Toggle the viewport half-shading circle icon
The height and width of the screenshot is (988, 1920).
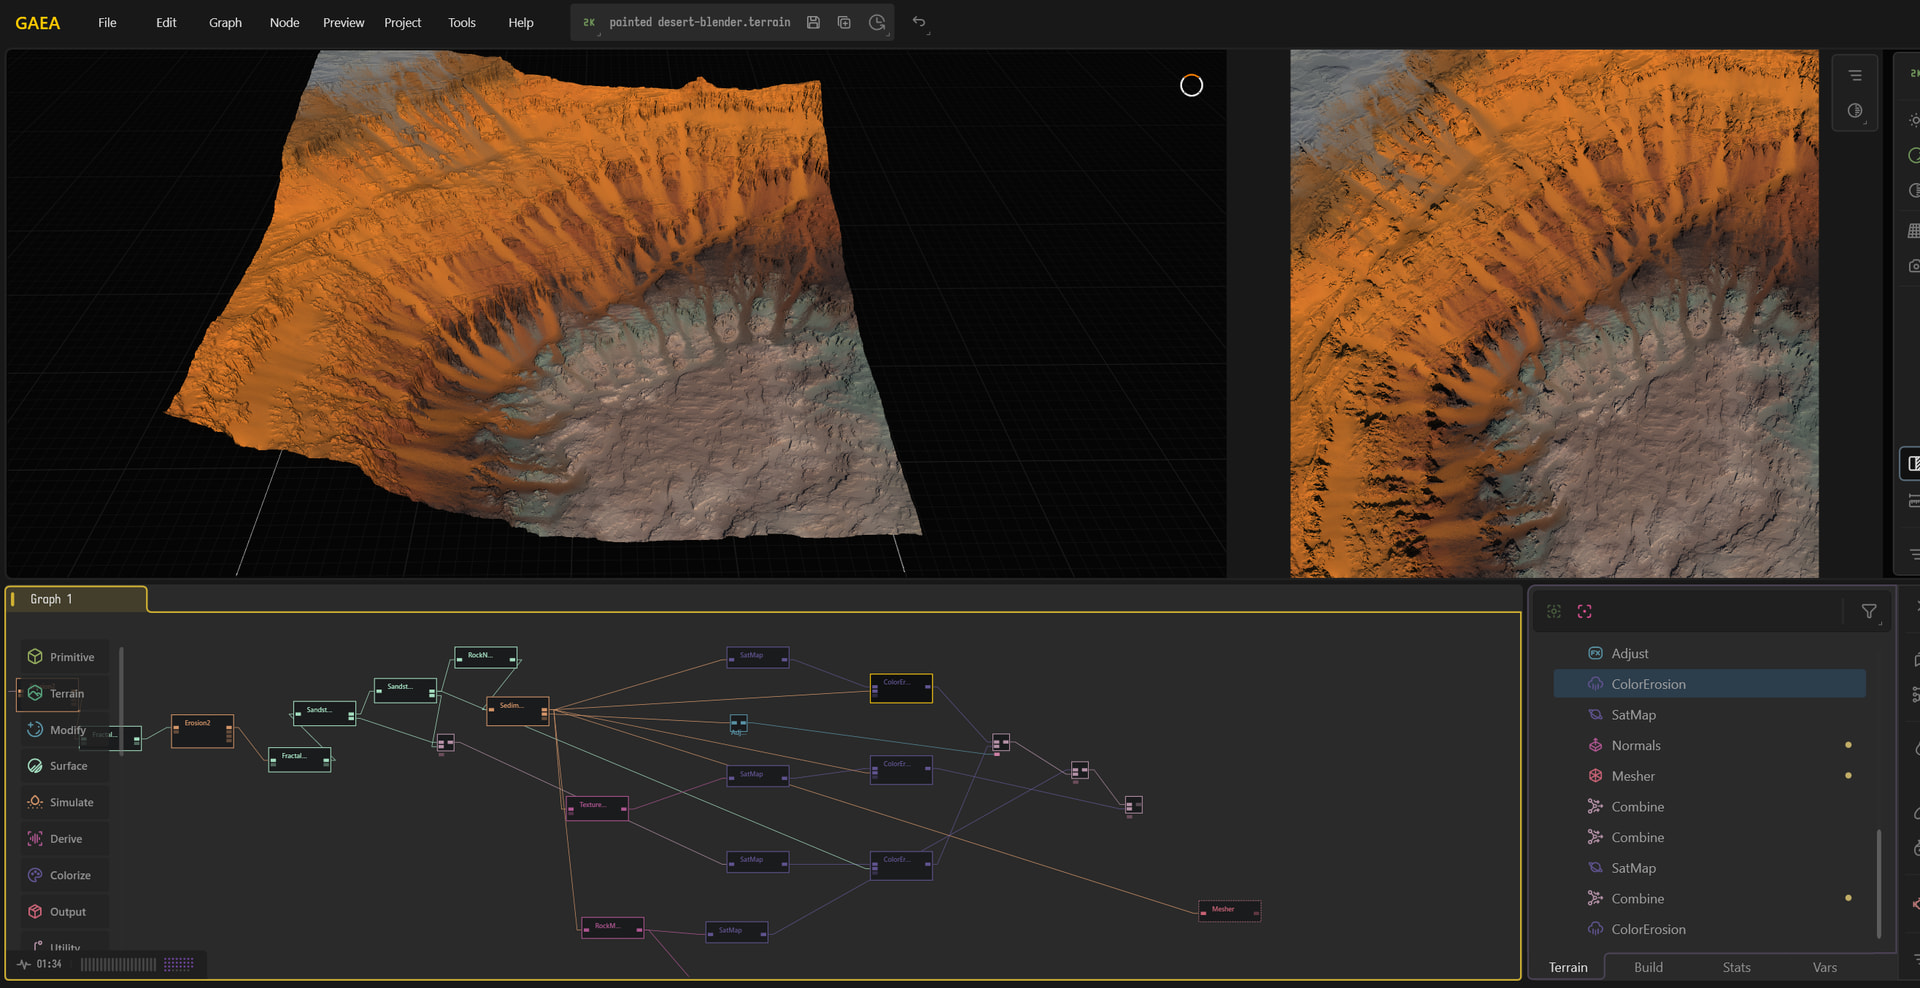point(1855,111)
